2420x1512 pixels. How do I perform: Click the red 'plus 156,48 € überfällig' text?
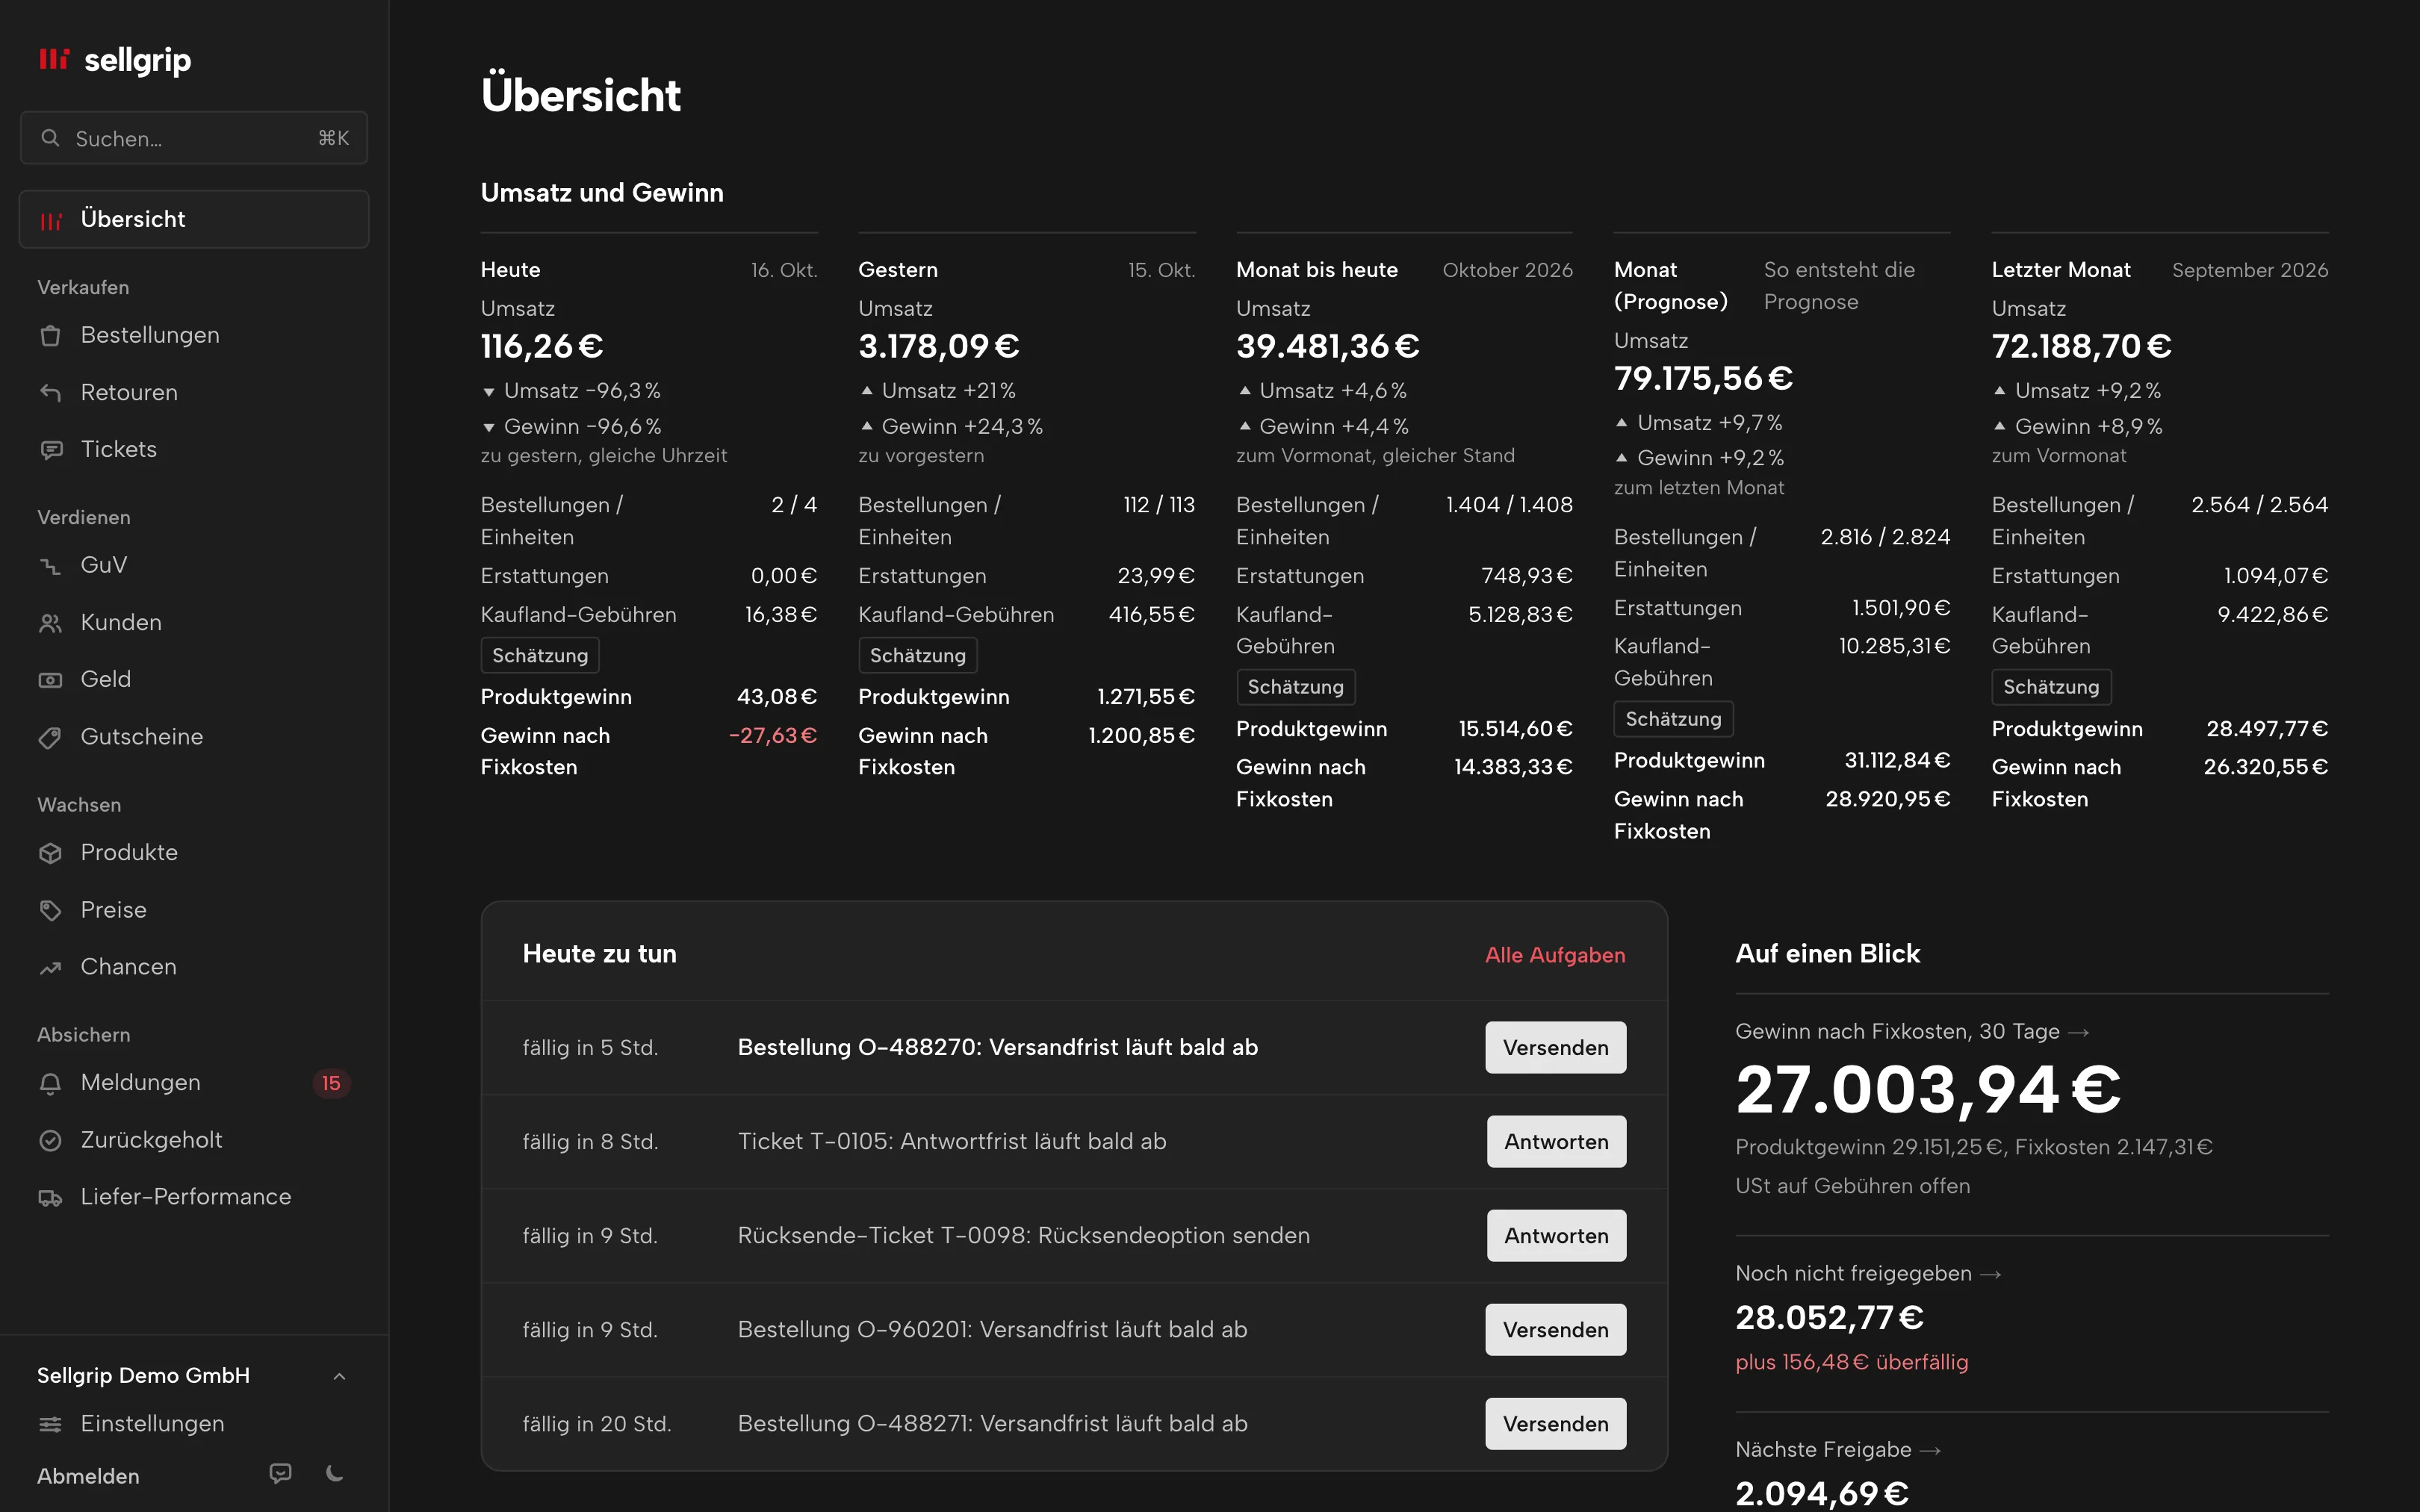tap(1851, 1362)
